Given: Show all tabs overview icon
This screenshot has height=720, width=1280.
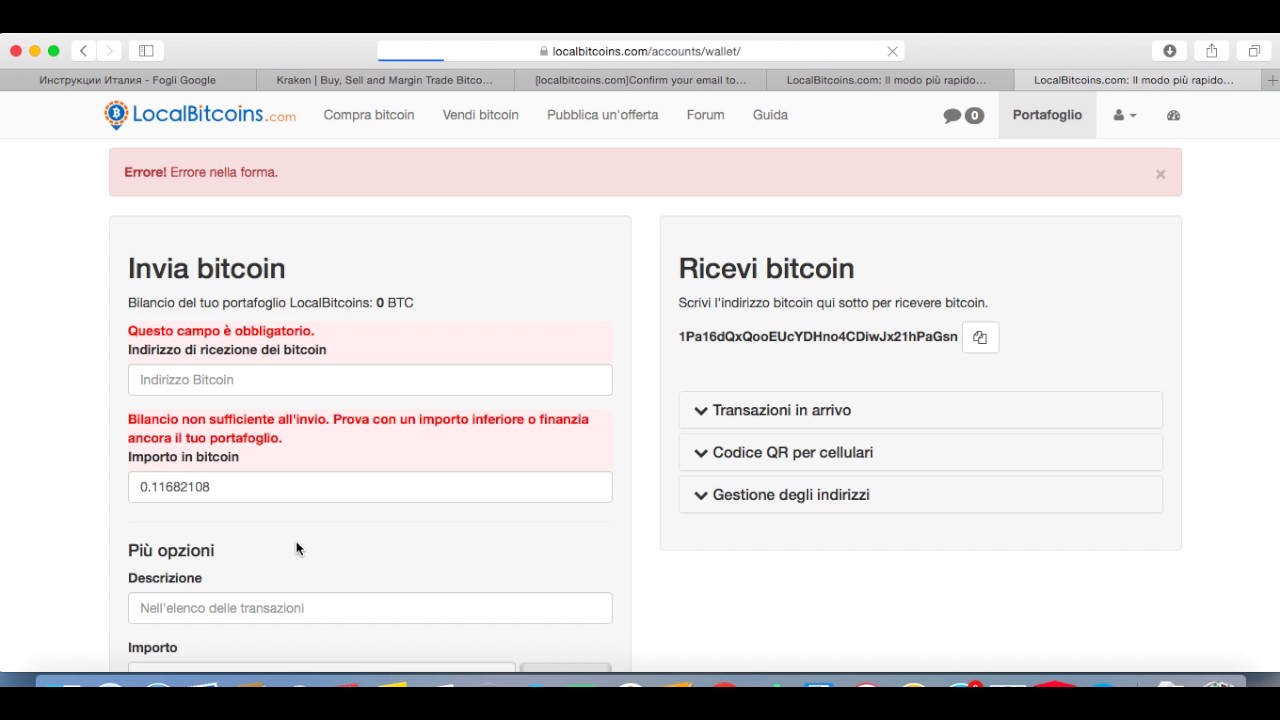Looking at the screenshot, I should 1254,51.
